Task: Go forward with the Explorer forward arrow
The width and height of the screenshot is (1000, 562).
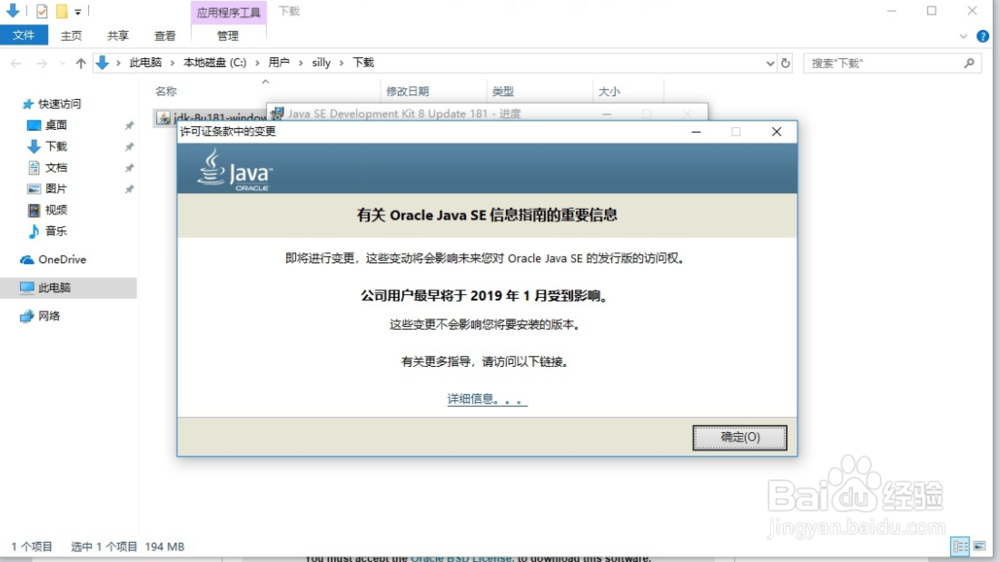Action: coord(41,63)
